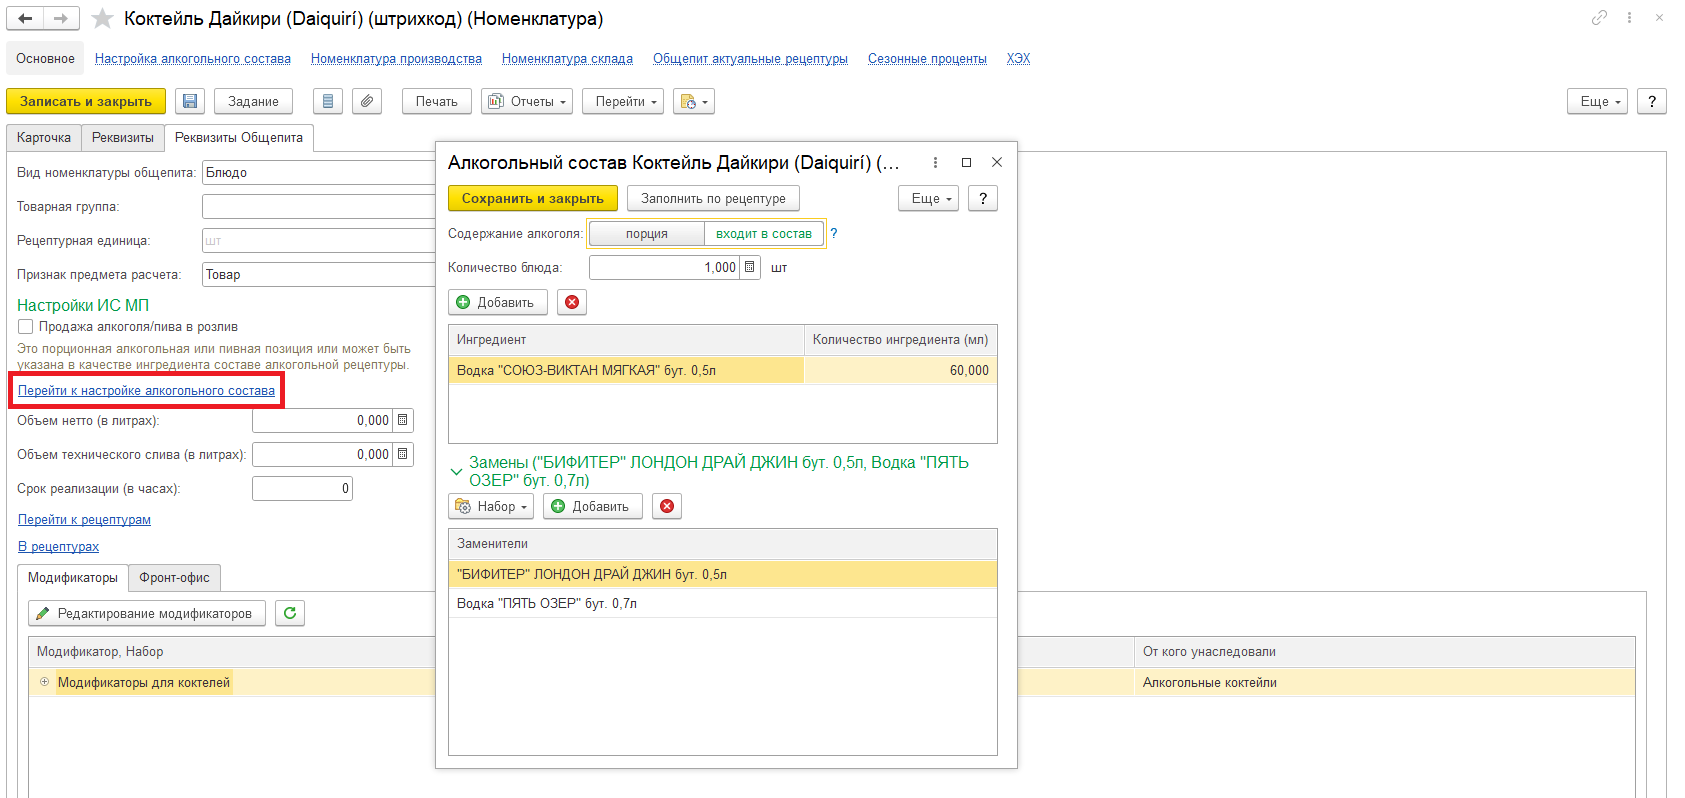The image size is (1685, 798).
Task: Add an ingredient with the upper Добавить button
Action: point(497,302)
